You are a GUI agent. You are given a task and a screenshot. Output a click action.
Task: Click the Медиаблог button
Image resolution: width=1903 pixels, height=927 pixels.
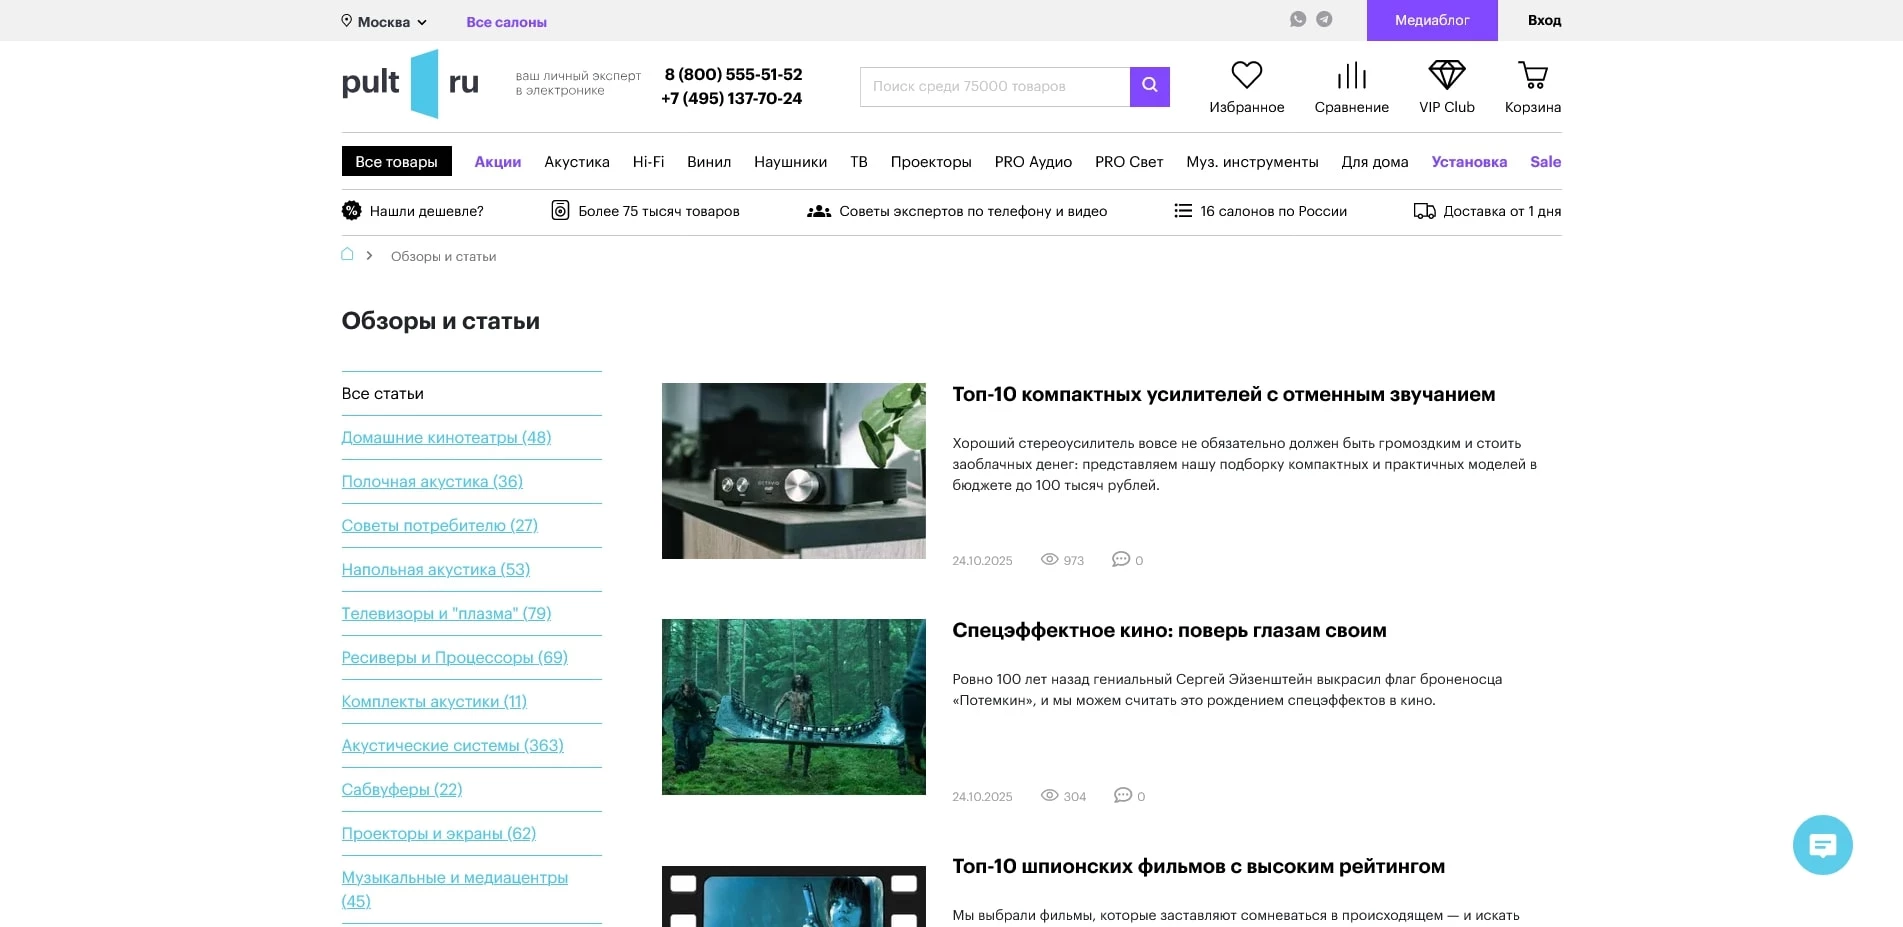click(1431, 20)
